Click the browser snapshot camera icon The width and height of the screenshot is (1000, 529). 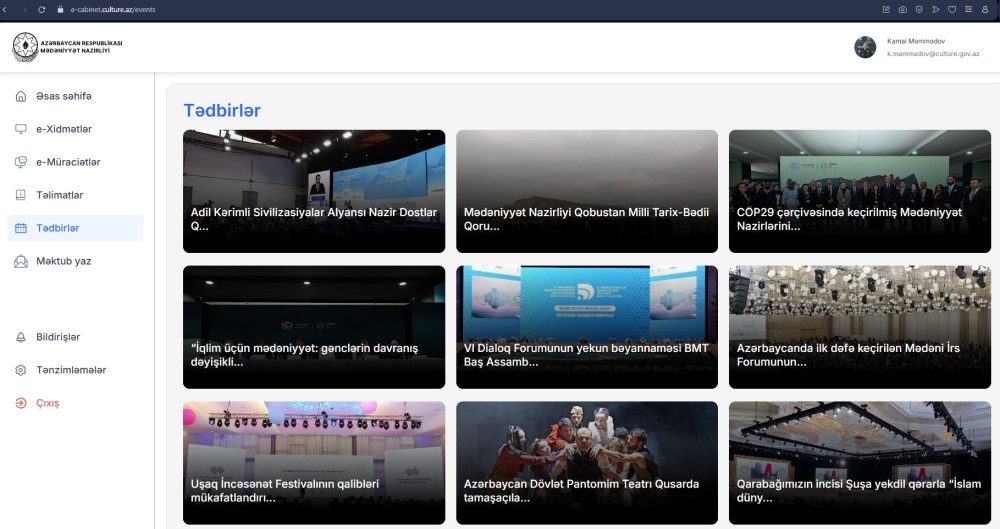click(903, 9)
